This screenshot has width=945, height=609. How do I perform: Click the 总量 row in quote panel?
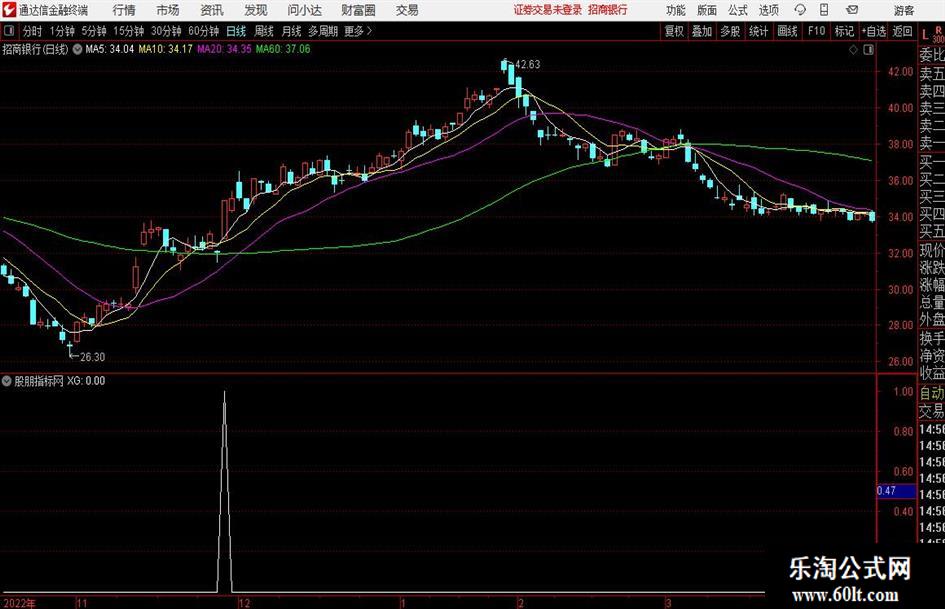pyautogui.click(x=932, y=302)
